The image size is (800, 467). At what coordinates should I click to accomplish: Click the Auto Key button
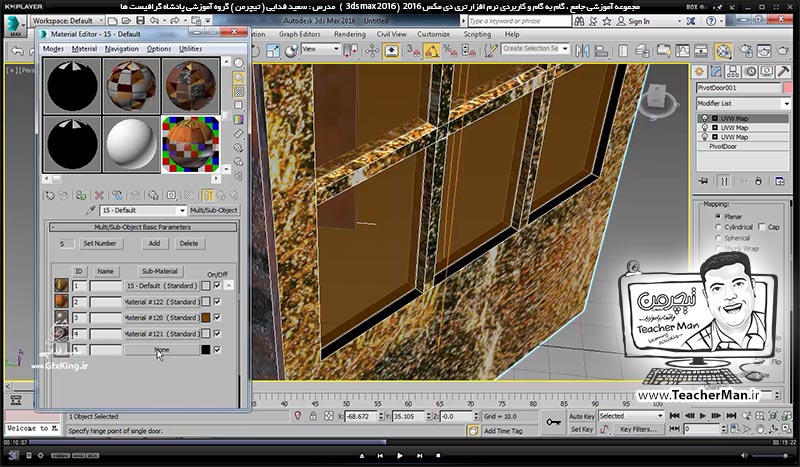tap(582, 416)
